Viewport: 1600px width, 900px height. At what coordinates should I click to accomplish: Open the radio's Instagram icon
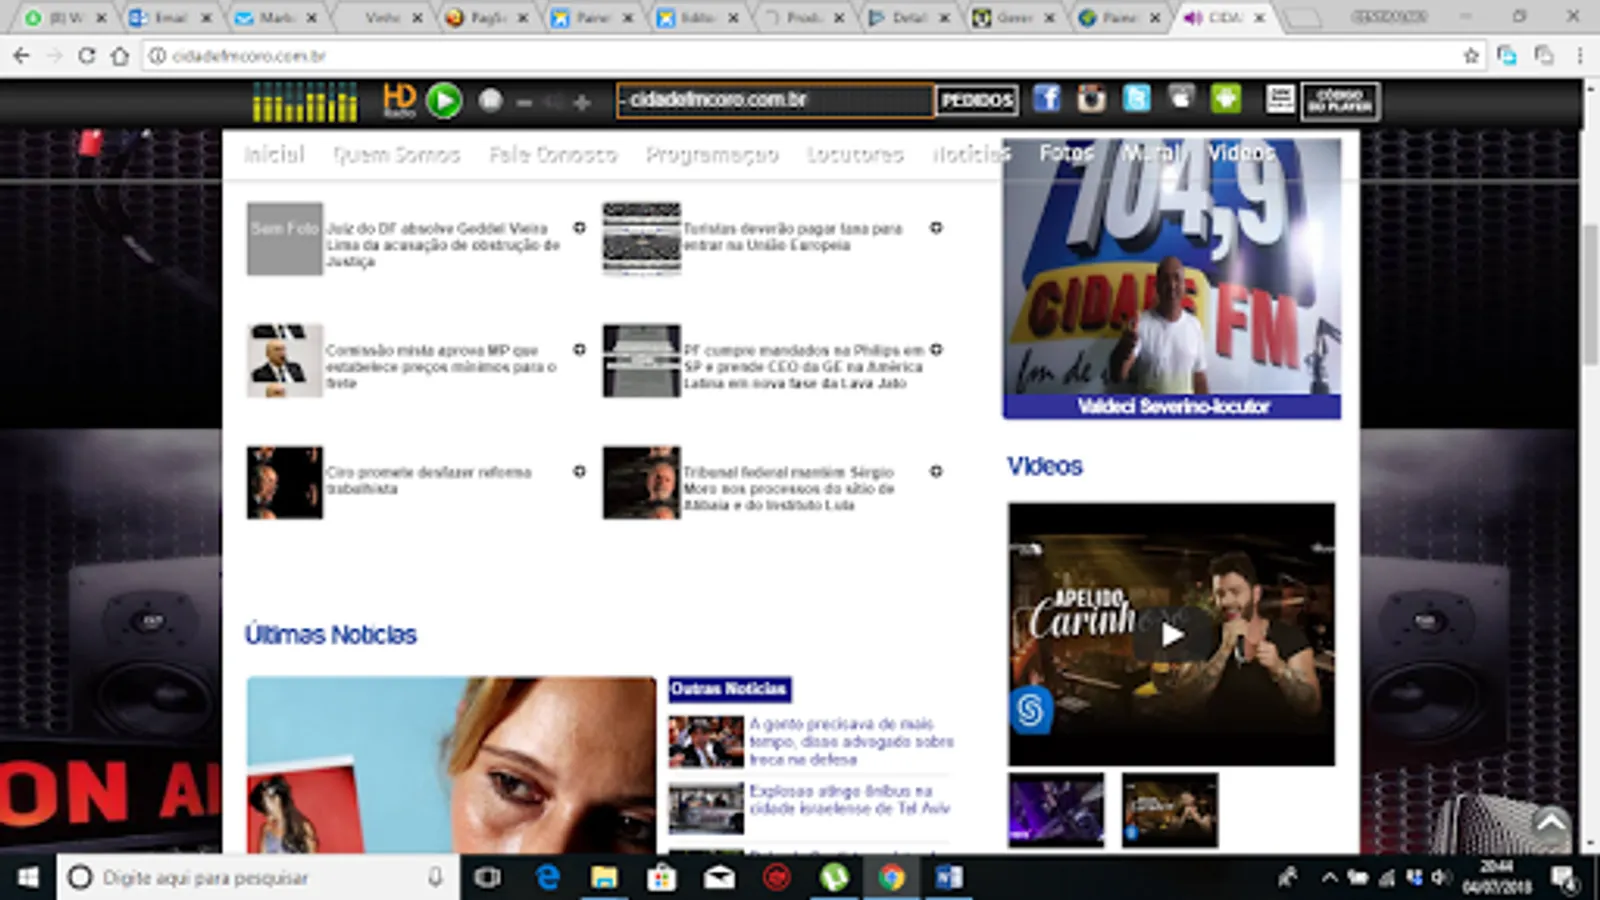click(1091, 98)
